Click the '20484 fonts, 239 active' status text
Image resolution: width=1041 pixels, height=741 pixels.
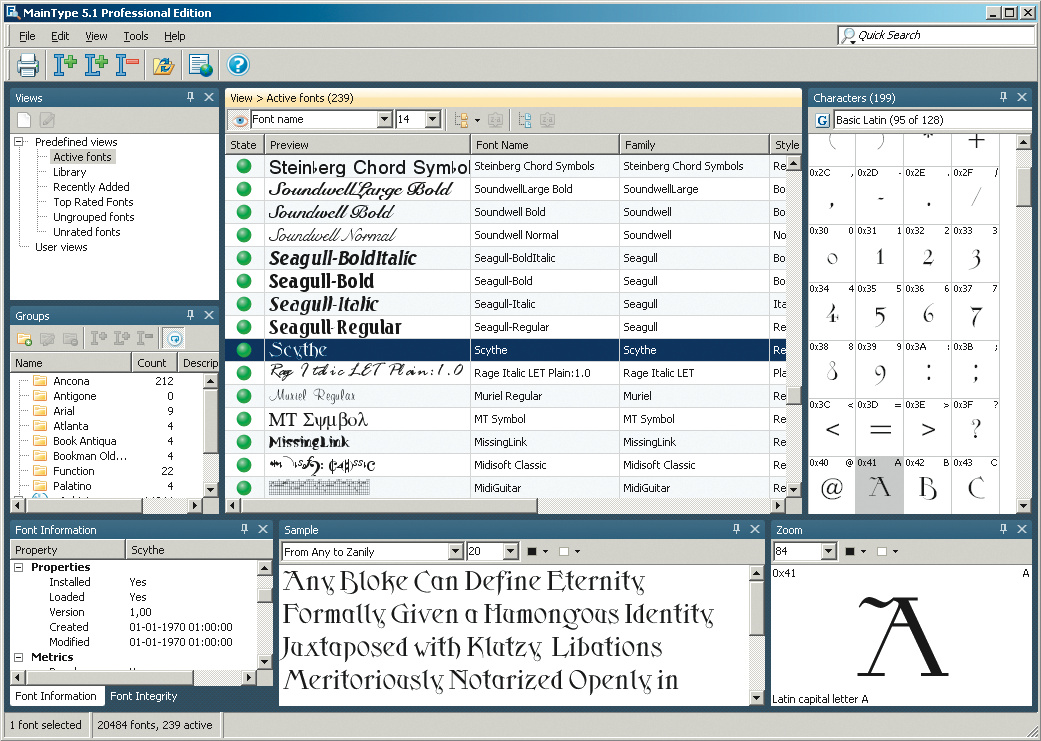pyautogui.click(x=155, y=724)
